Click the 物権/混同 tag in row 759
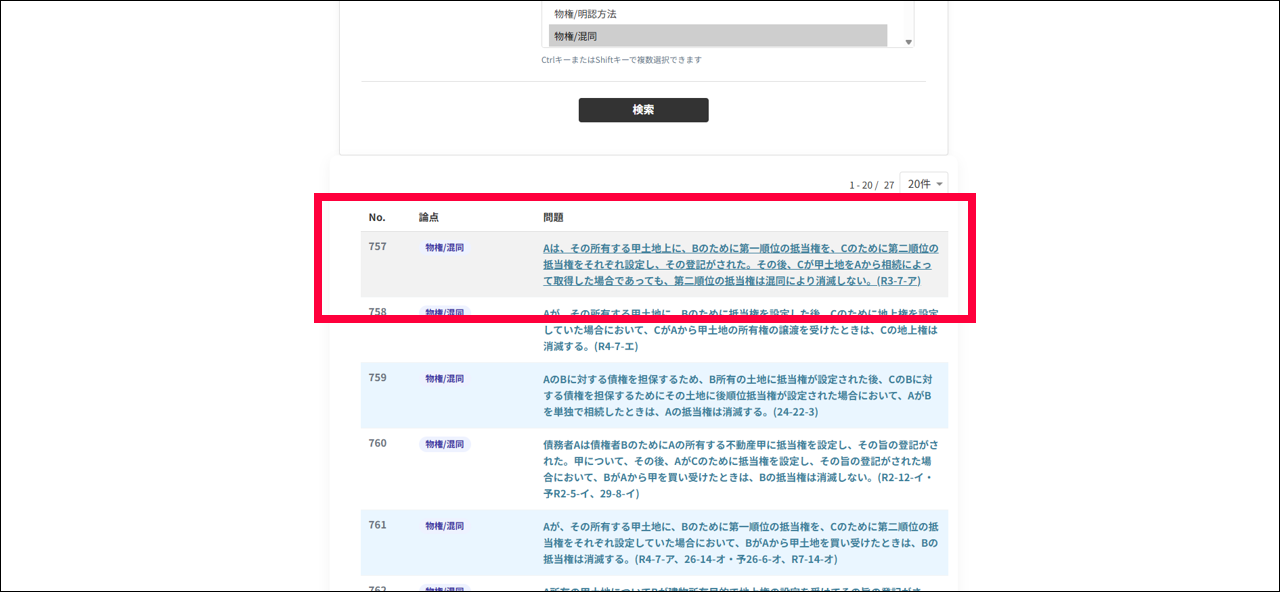The height and width of the screenshot is (592, 1280). (444, 379)
